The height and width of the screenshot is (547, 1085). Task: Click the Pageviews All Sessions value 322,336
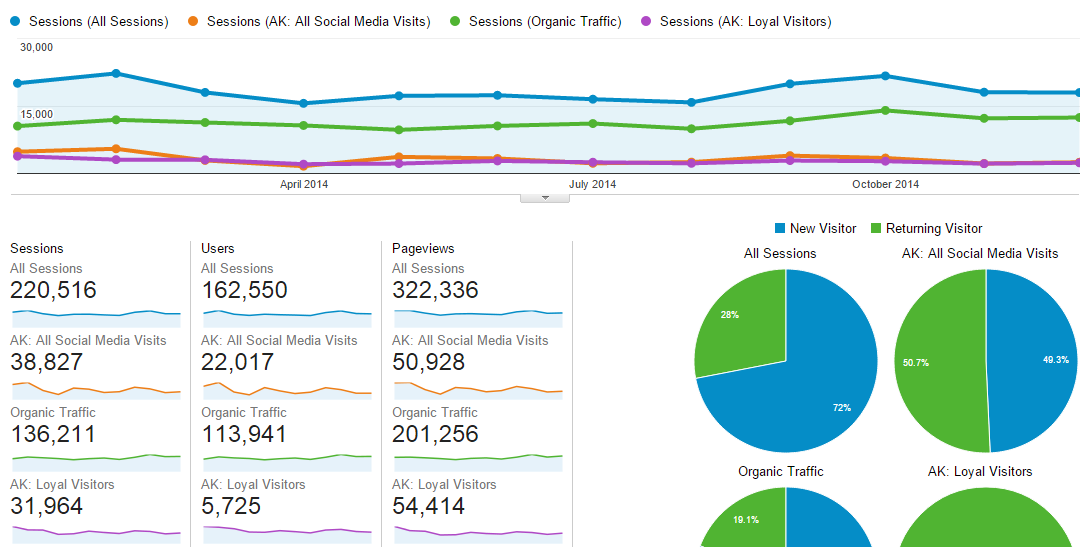435,290
